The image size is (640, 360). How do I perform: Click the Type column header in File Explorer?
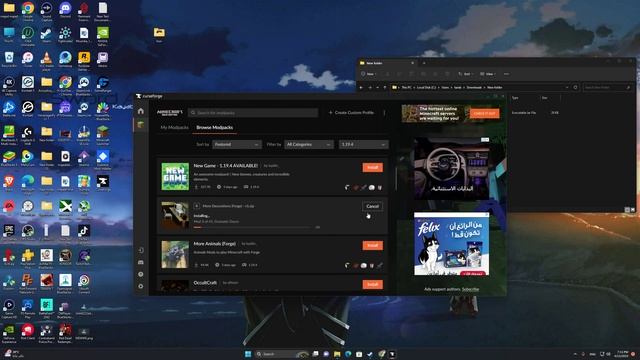click(x=515, y=98)
